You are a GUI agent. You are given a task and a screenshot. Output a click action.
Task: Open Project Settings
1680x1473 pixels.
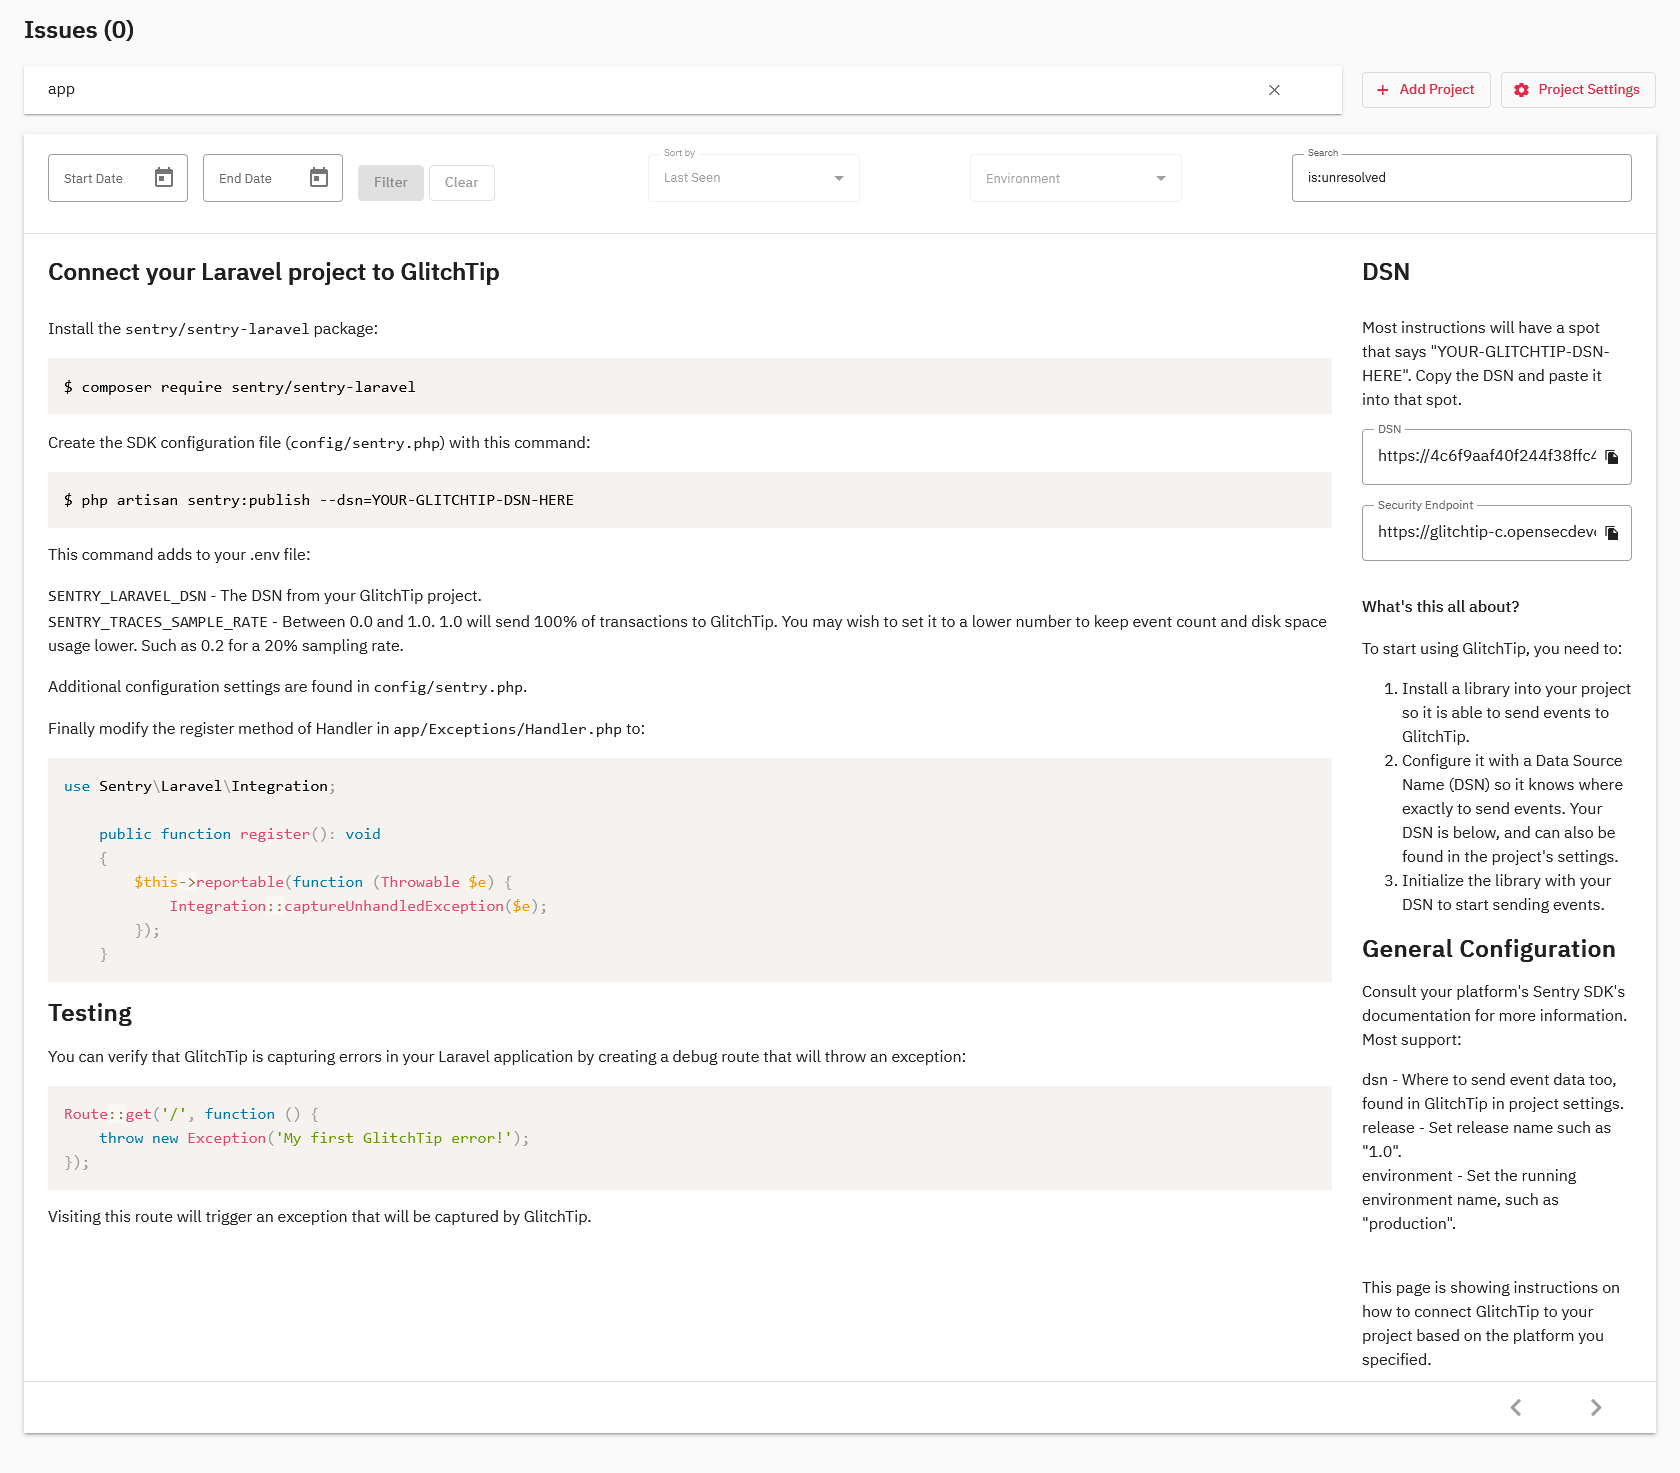1578,90
